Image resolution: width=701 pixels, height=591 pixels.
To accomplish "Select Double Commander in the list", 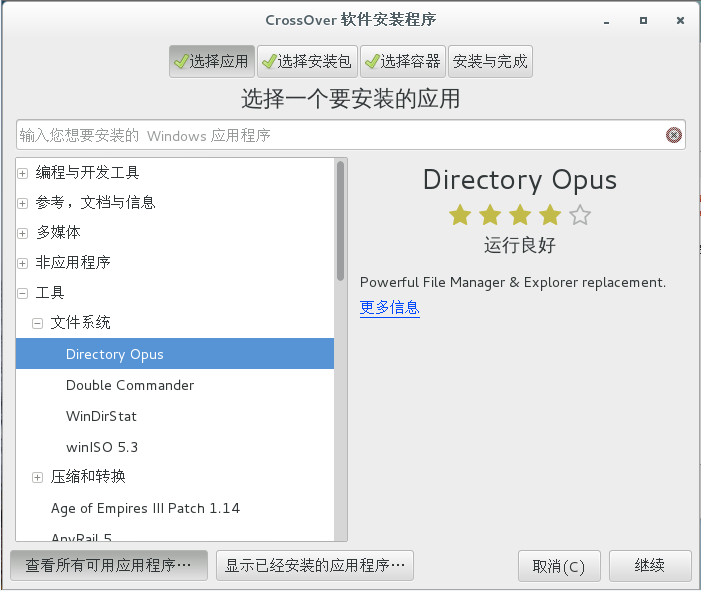I will click(x=130, y=385).
